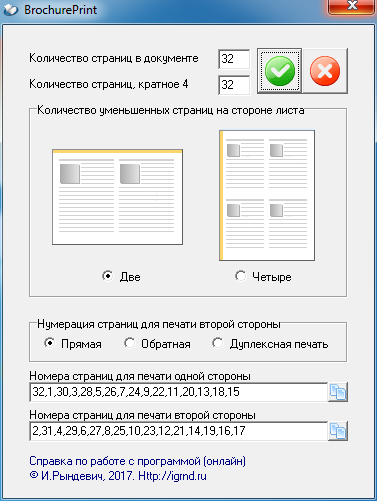Image resolution: width=377 pixels, height=501 pixels.
Task: Focus the document page count field
Action: pos(234,59)
